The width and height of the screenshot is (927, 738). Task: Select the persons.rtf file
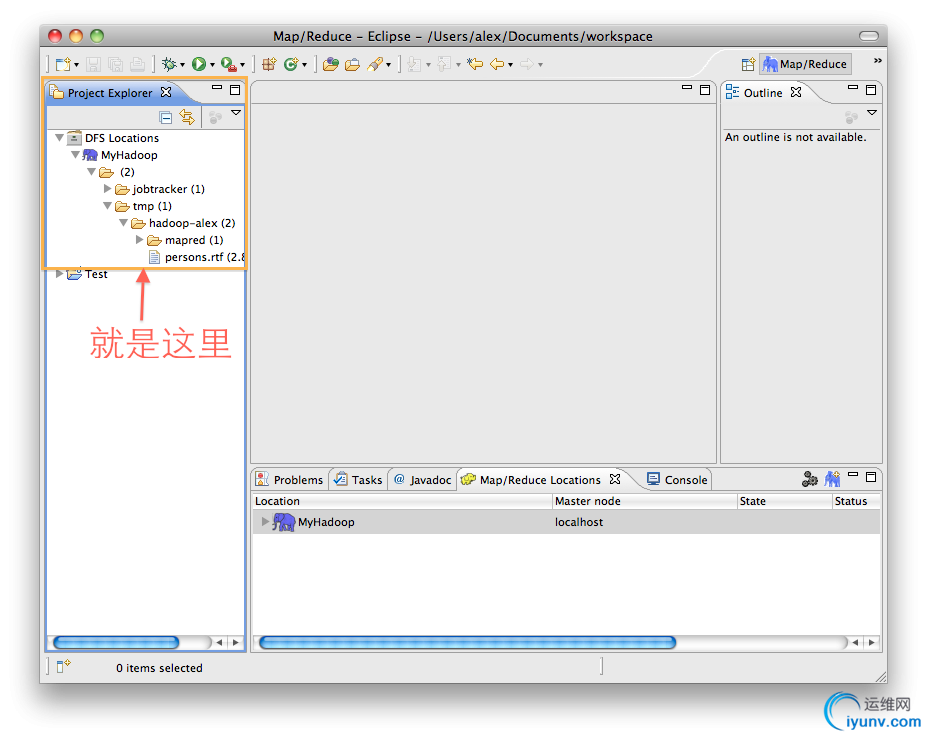(197, 257)
